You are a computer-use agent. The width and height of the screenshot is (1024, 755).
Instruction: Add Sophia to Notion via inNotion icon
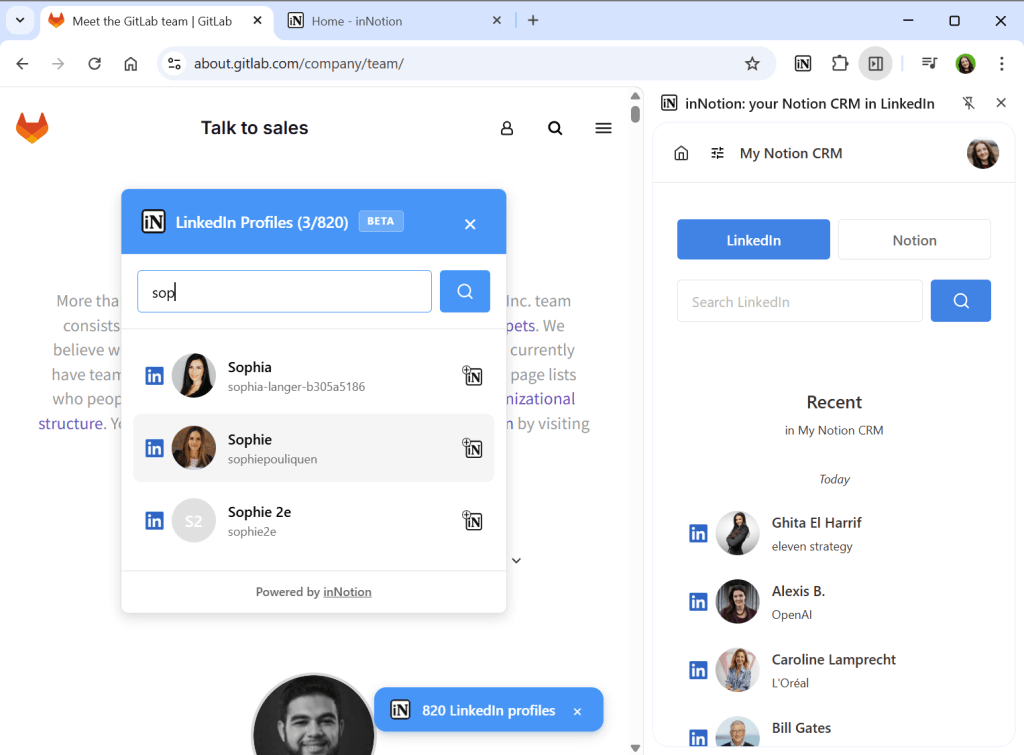[472, 376]
